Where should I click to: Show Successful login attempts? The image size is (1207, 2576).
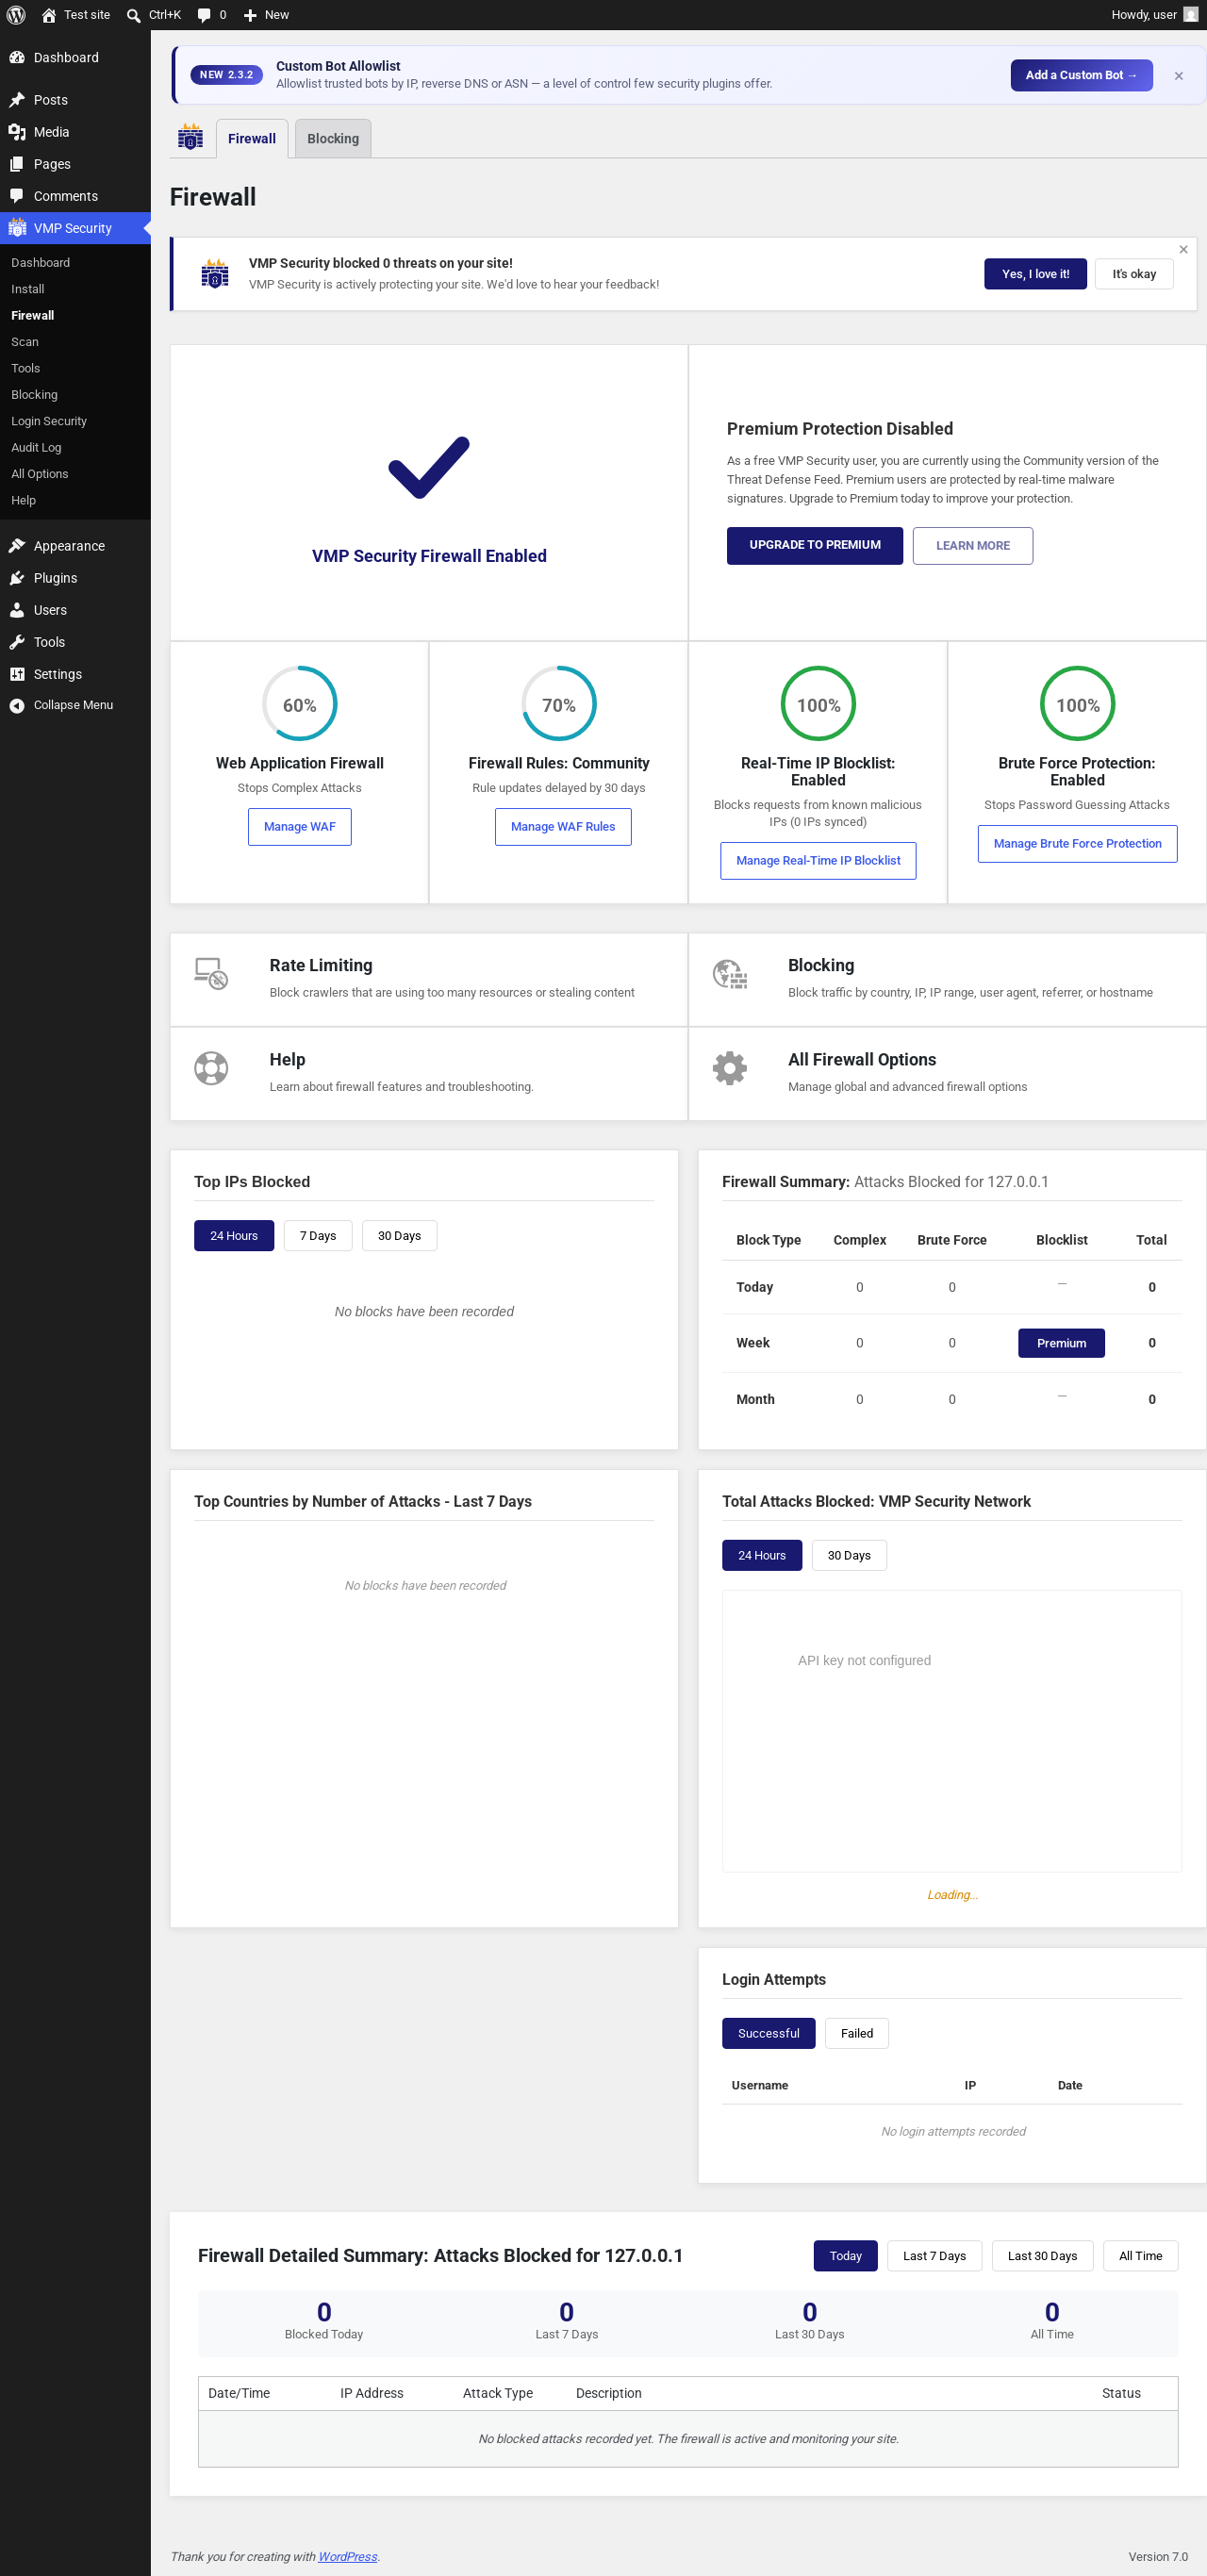coord(768,2034)
